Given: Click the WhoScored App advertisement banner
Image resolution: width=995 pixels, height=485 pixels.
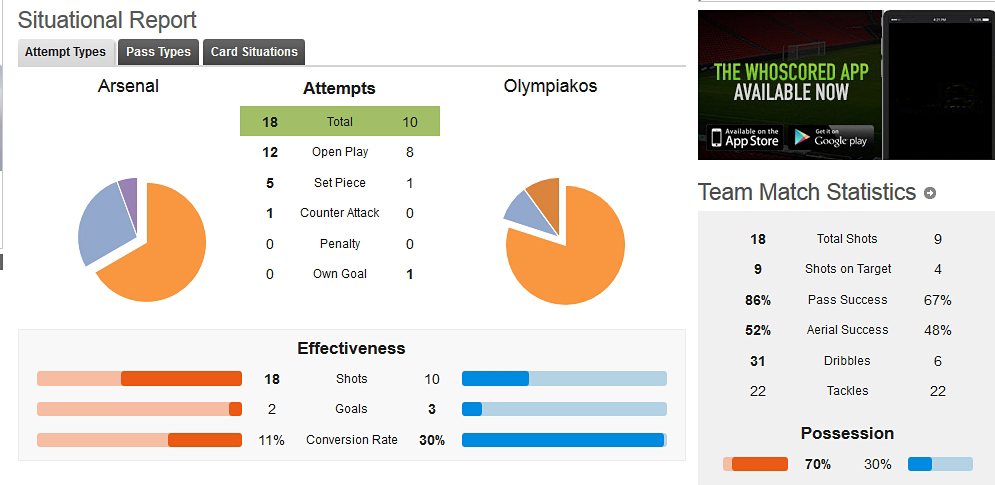Looking at the screenshot, I should pos(846,84).
